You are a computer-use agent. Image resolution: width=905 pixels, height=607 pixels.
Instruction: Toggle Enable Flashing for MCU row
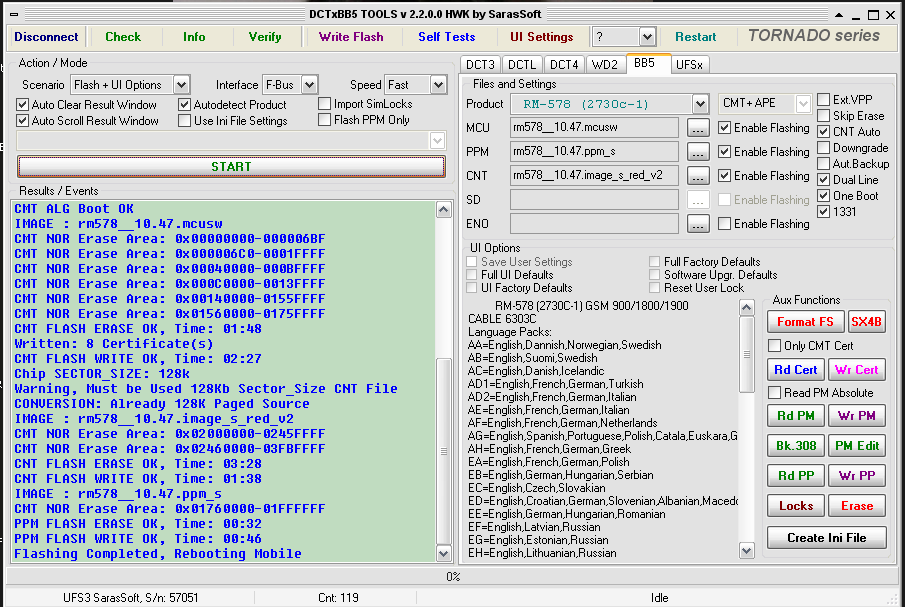[x=724, y=128]
